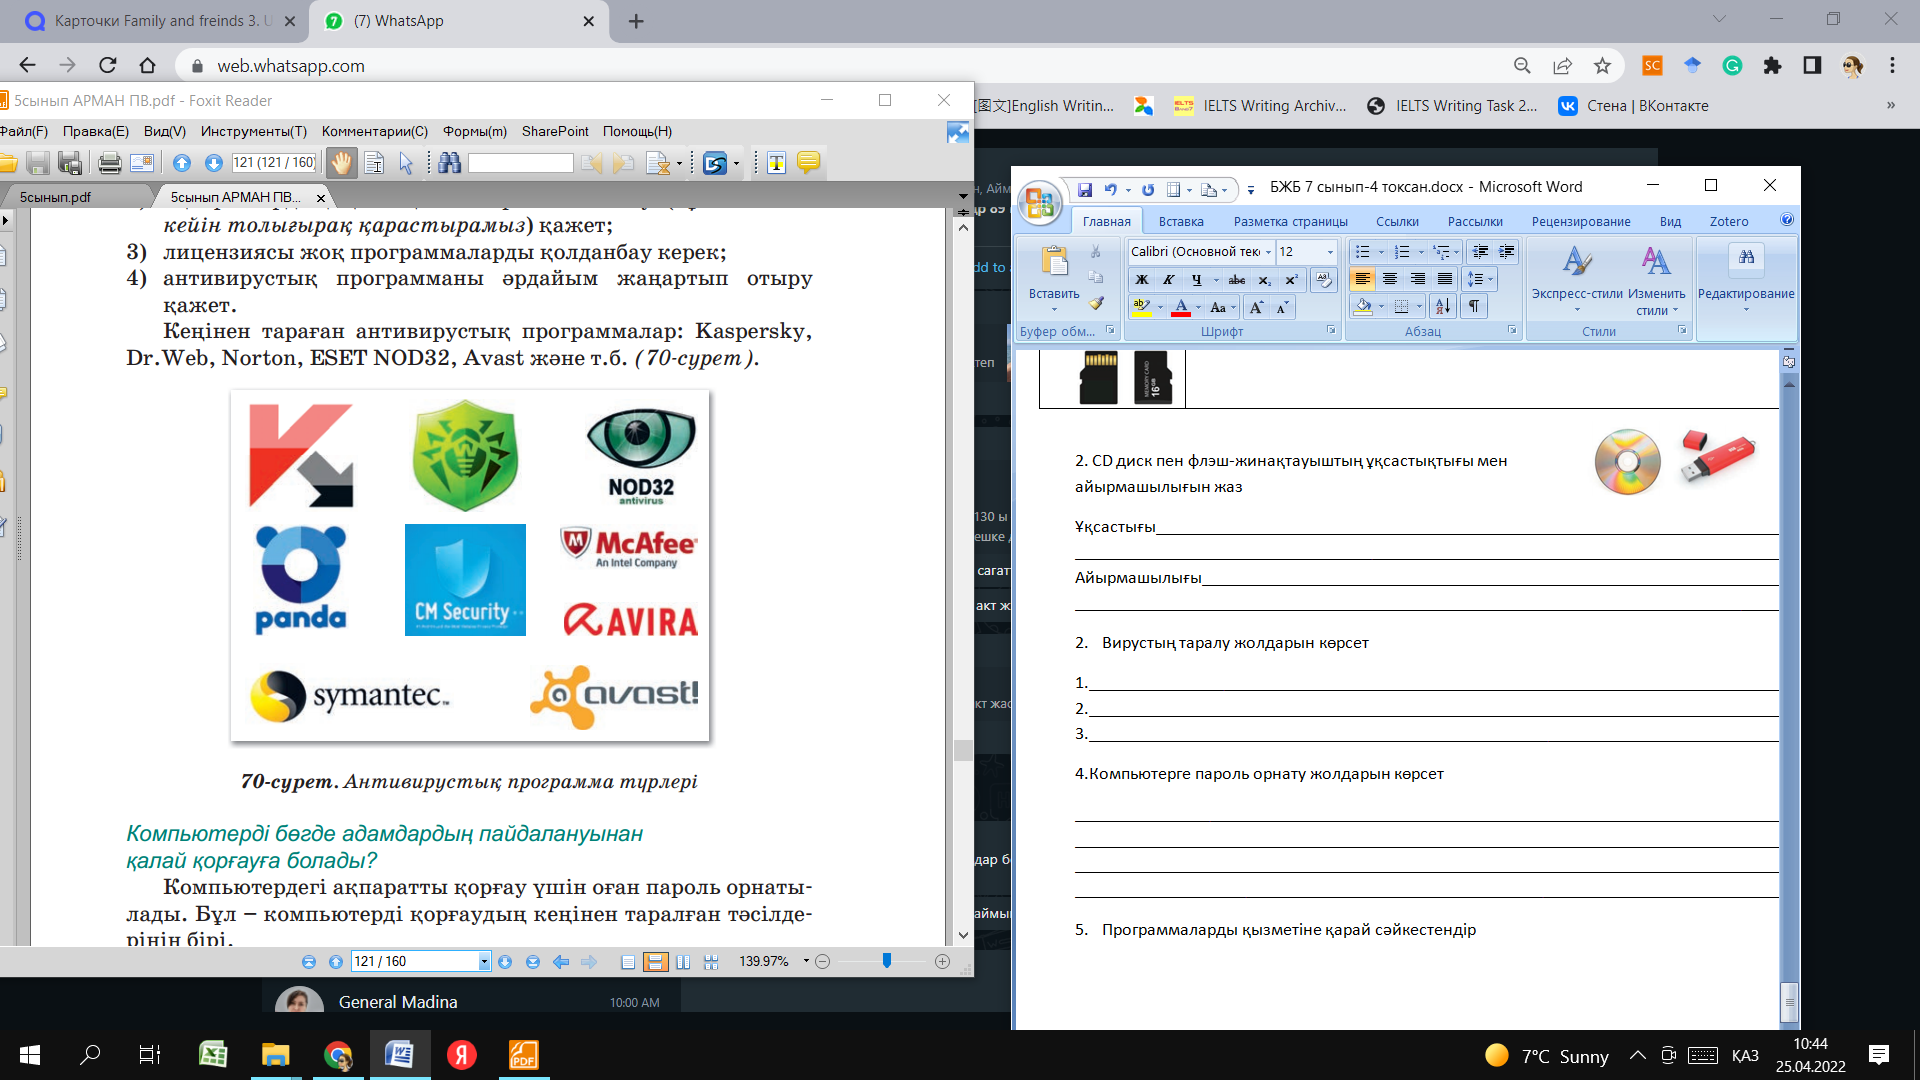
Task: Toggle italic К formatting
Action: [1168, 280]
